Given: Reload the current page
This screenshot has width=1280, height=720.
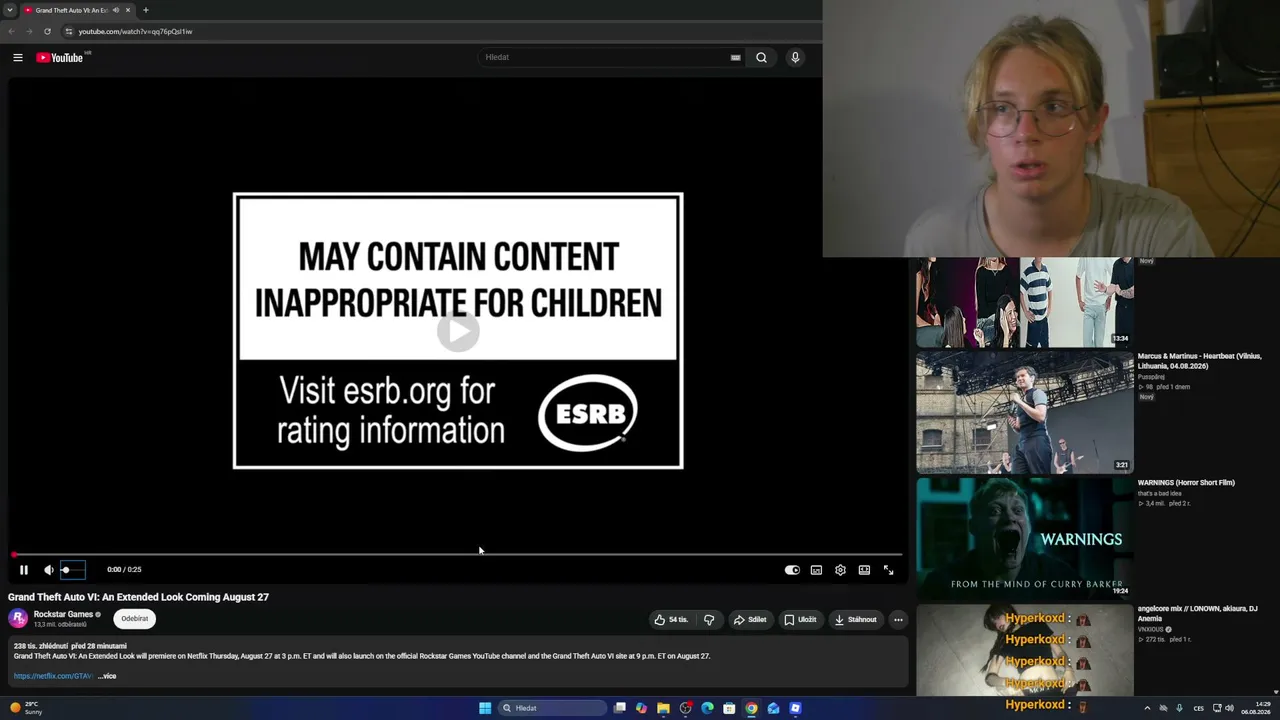Looking at the screenshot, I should tap(47, 31).
